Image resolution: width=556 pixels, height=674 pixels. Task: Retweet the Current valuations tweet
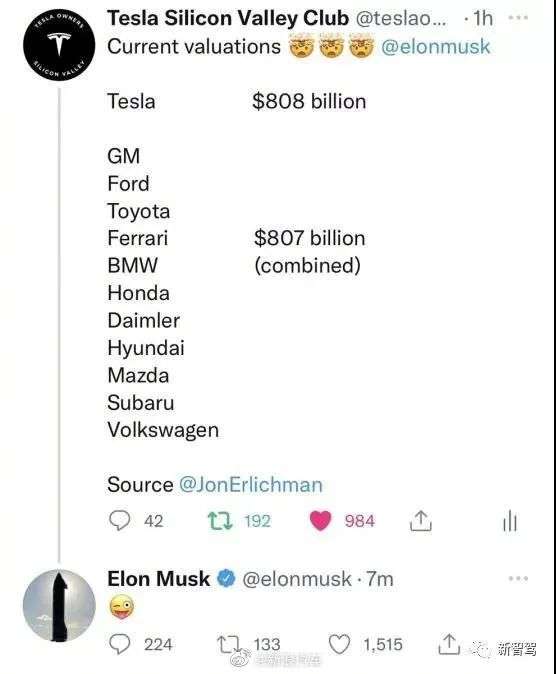(220, 520)
